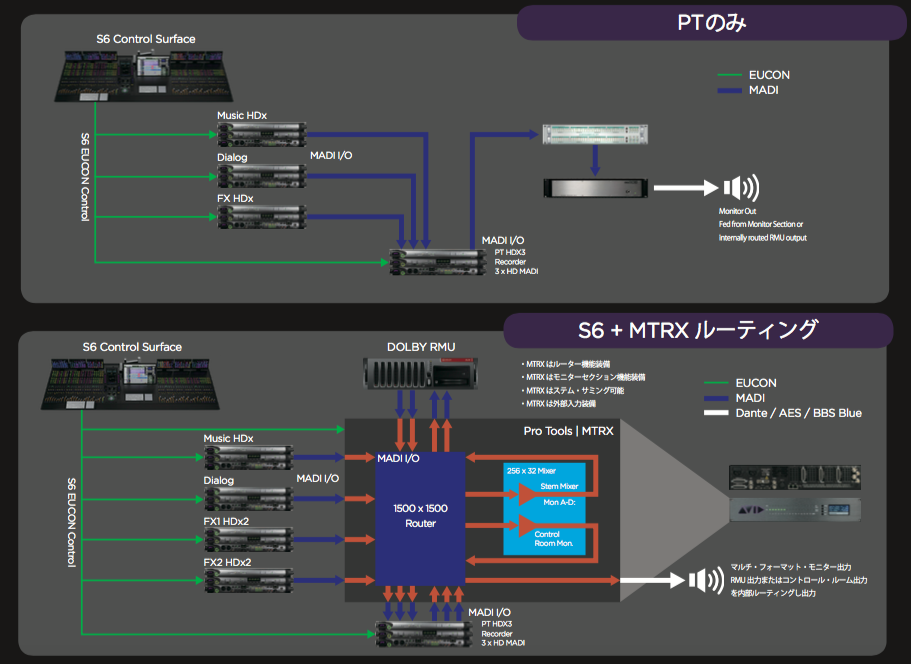Click the 1500 x 1500 Router block
The height and width of the screenshot is (664, 911).
[421, 518]
